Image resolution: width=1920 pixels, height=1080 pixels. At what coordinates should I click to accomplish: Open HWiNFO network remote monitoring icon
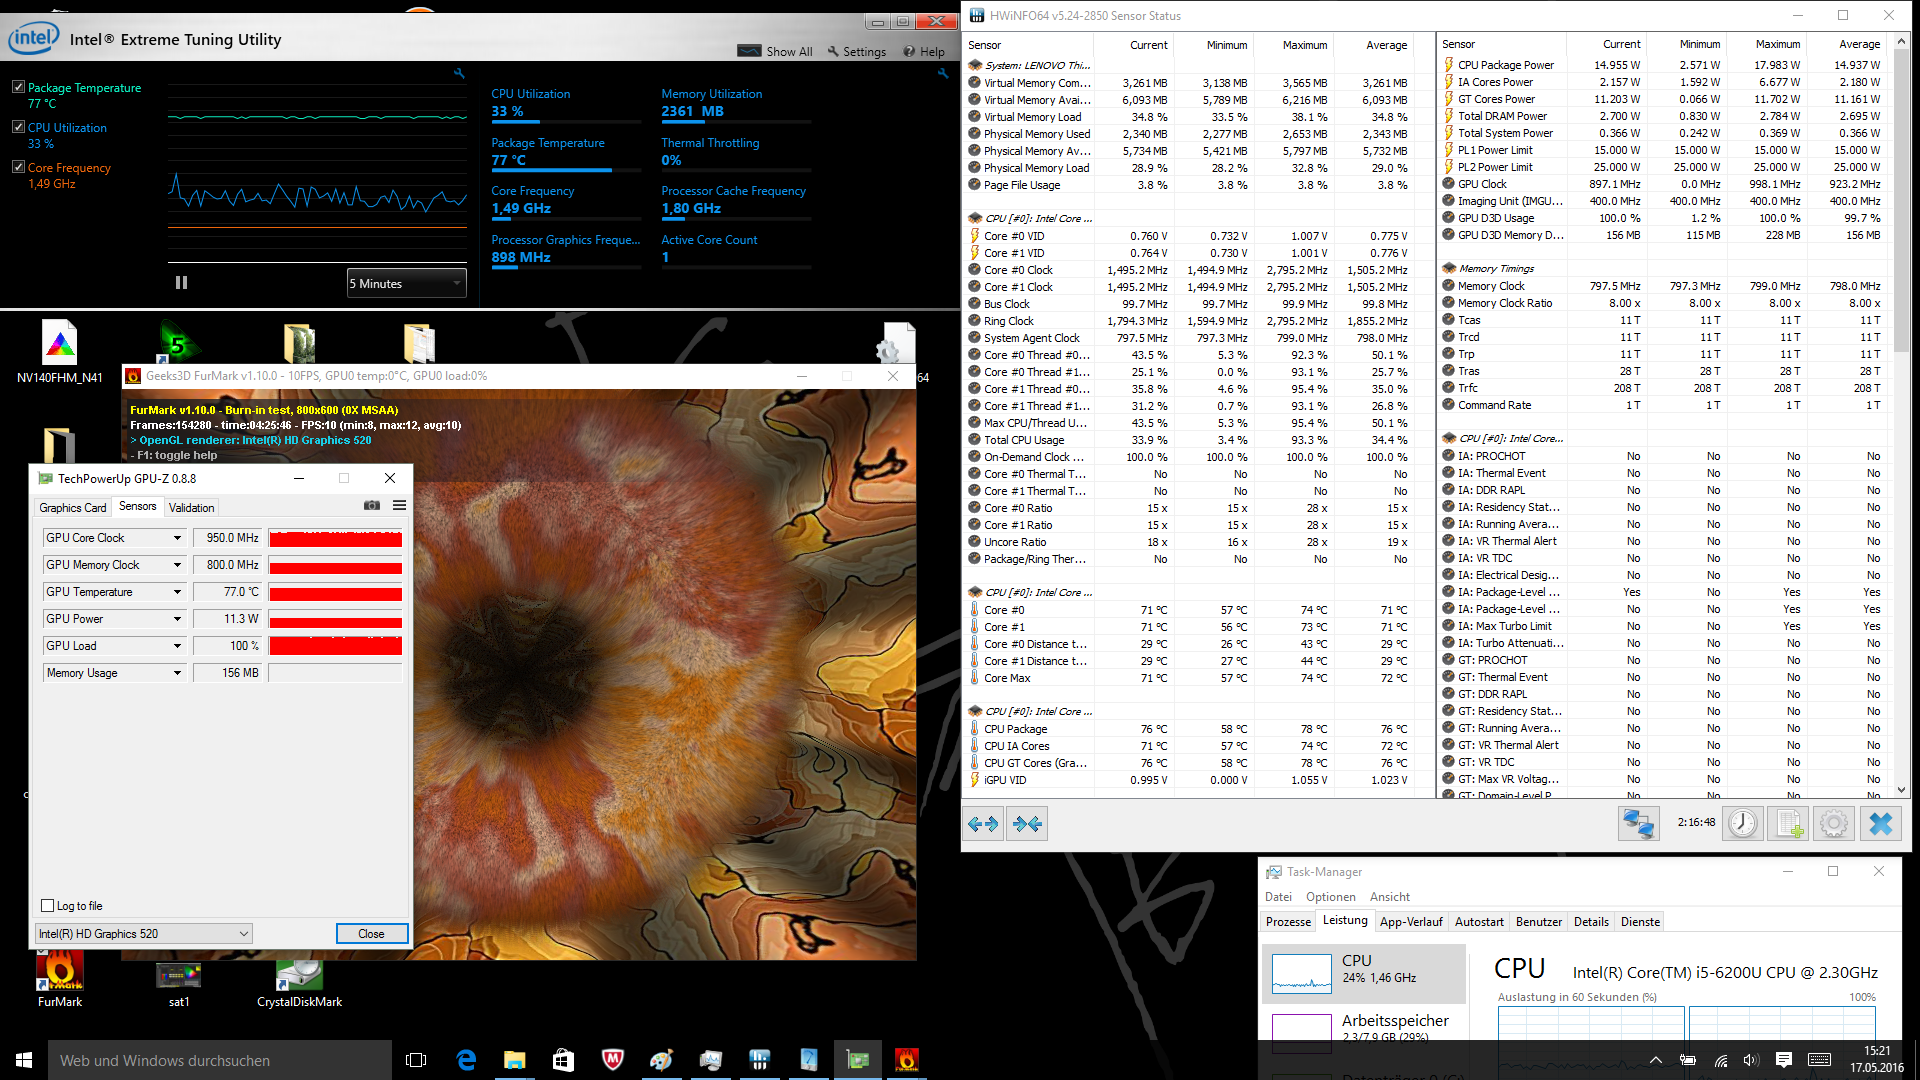[x=1638, y=823]
